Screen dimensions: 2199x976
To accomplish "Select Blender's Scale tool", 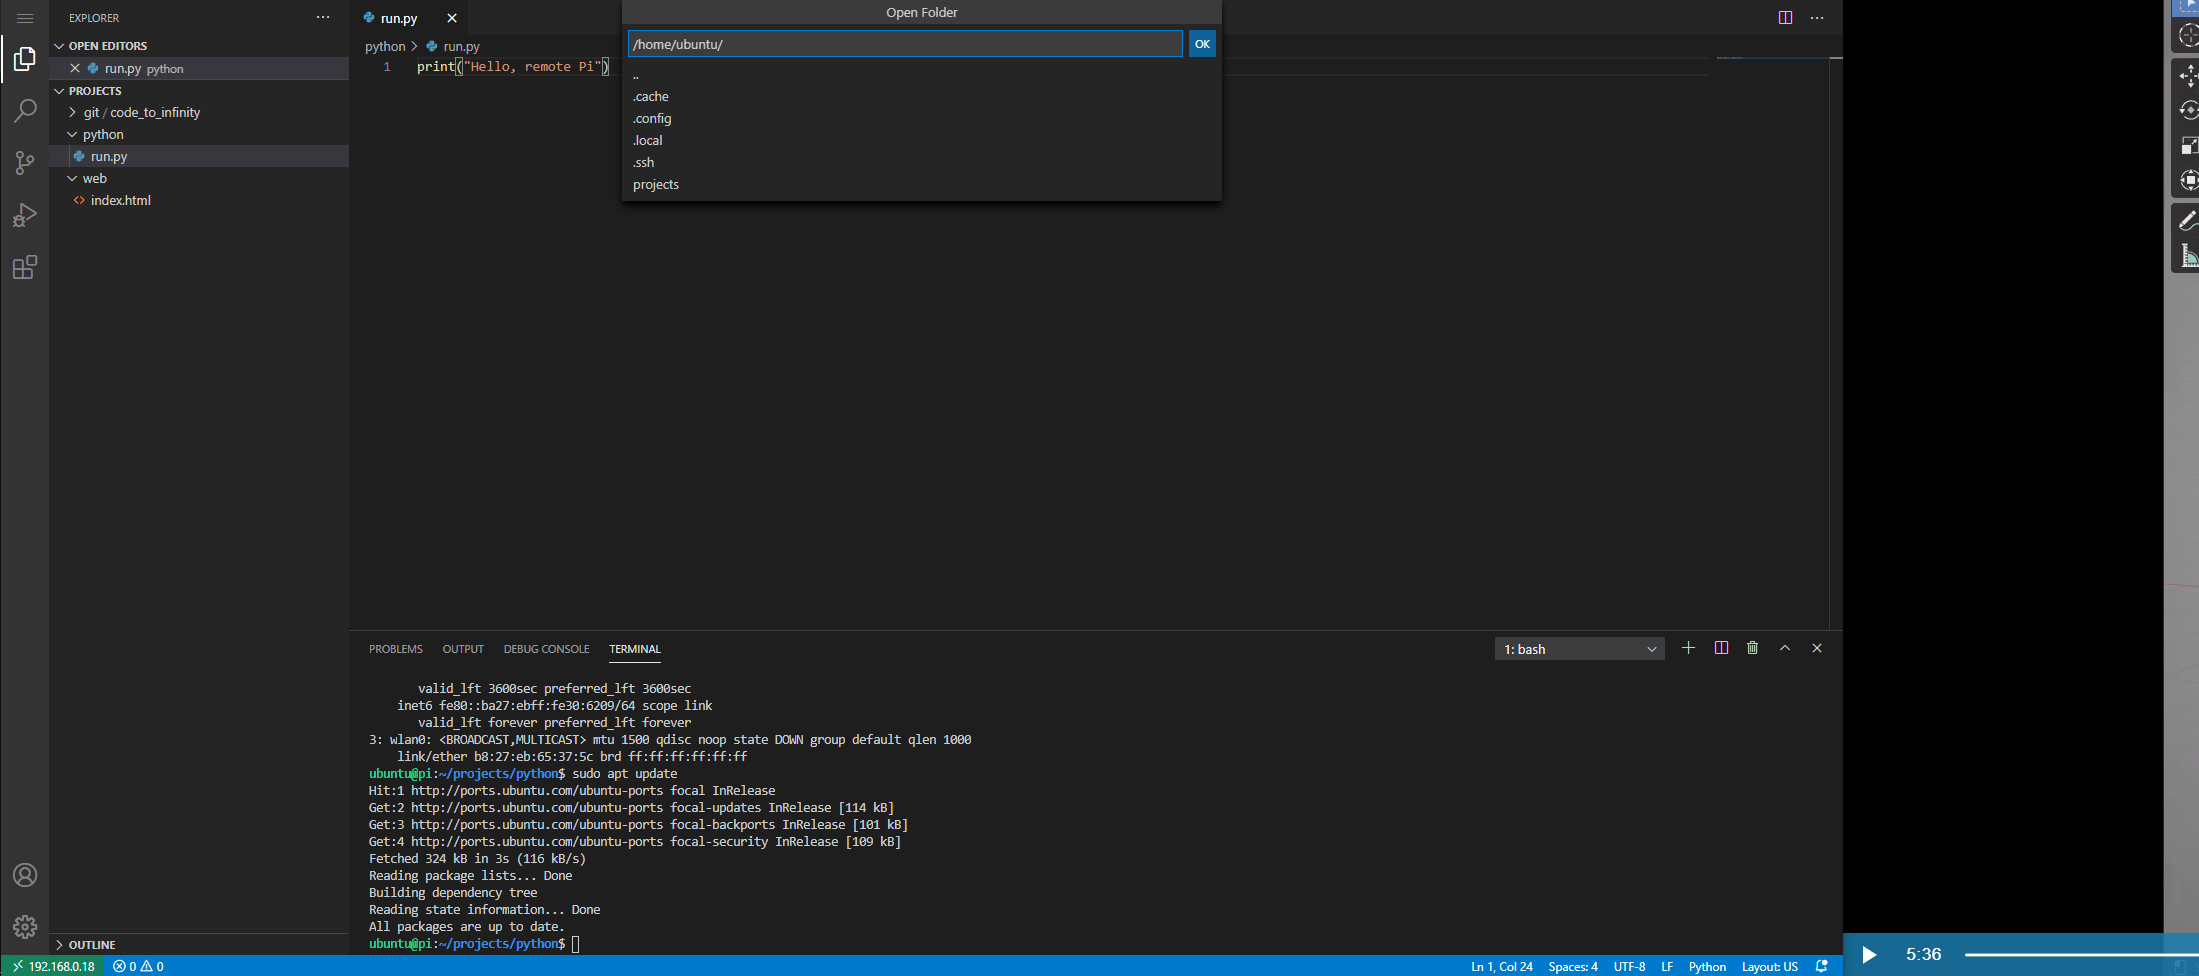I will click(2188, 145).
